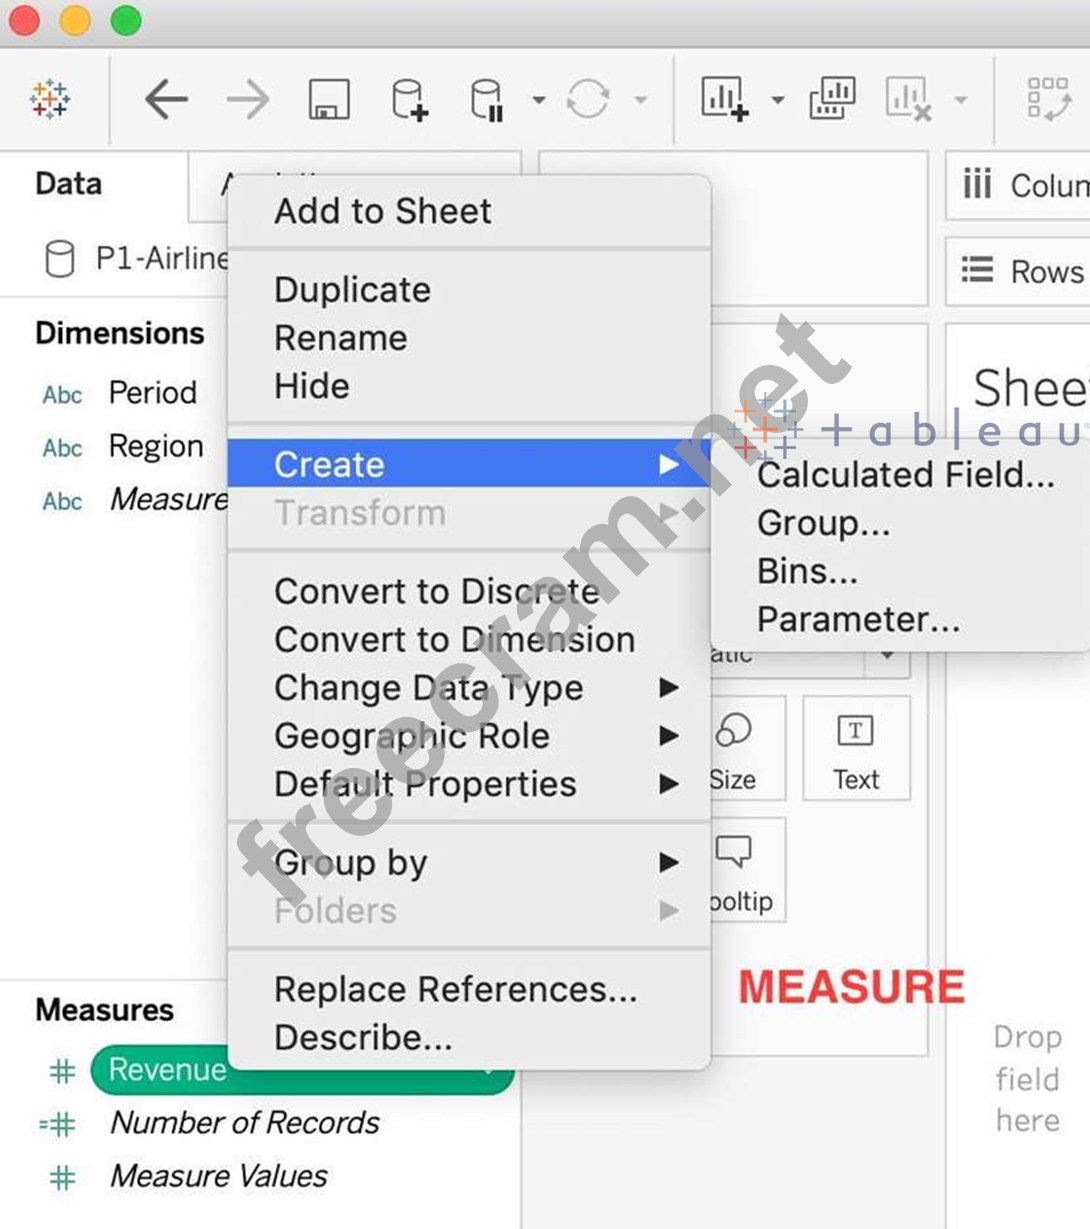Click the add new data source icon
1090x1229 pixels.
(x=408, y=100)
